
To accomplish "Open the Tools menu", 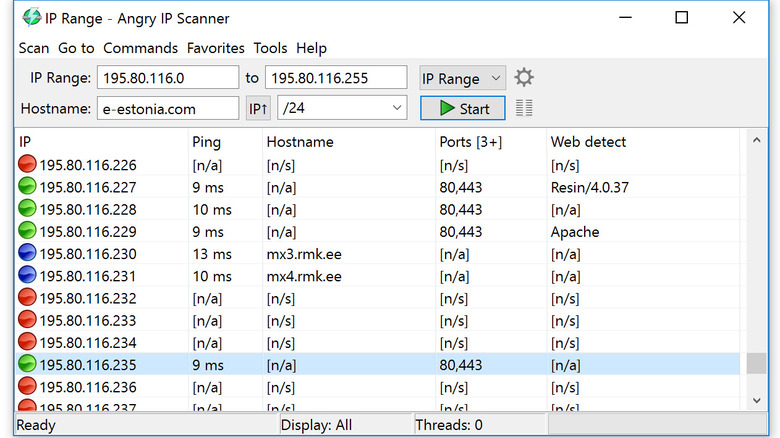I will pyautogui.click(x=270, y=48).
